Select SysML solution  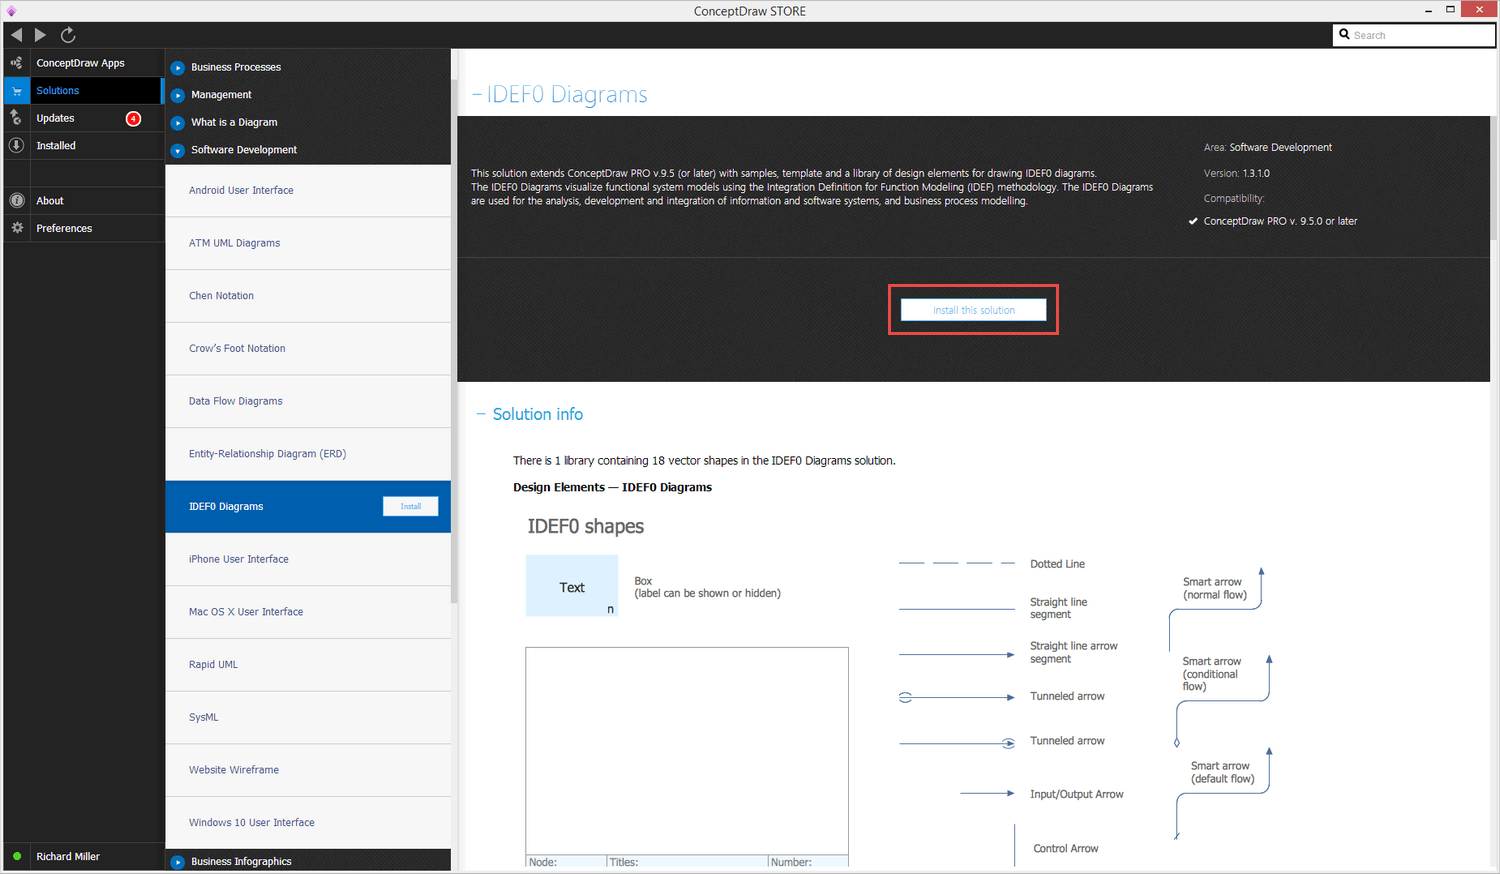point(308,717)
